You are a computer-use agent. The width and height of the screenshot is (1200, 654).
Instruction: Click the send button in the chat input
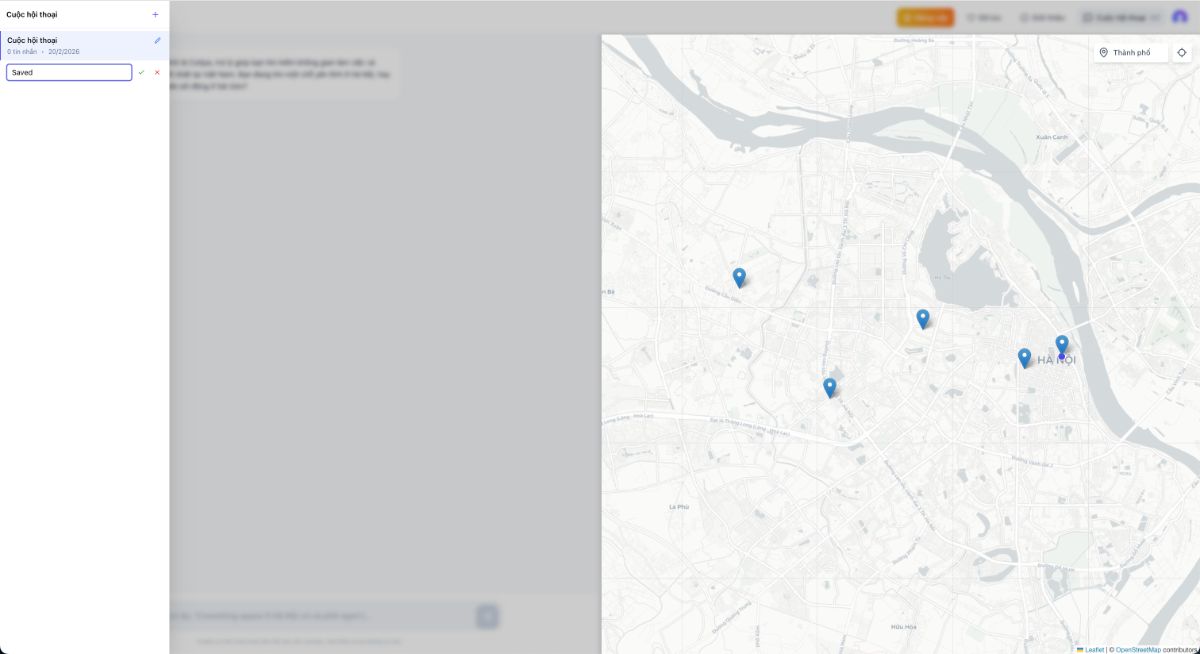[487, 616]
